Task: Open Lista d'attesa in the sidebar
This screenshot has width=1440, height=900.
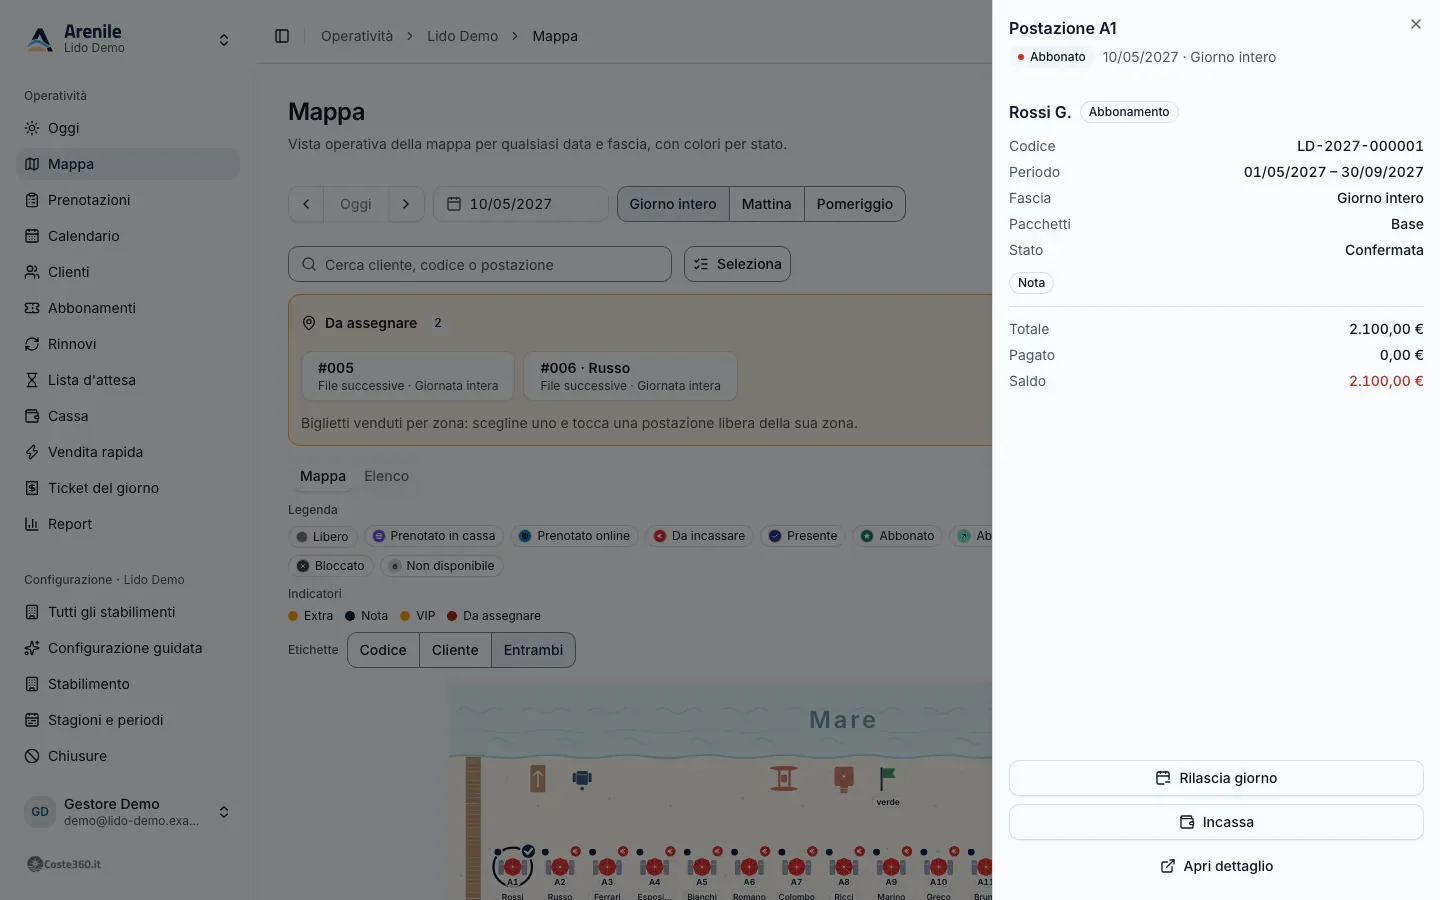Action: click(129, 380)
